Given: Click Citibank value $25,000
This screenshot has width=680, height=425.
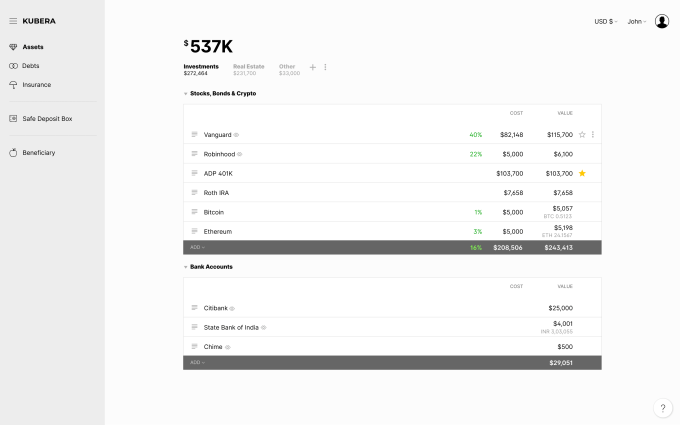Looking at the screenshot, I should coord(560,308).
